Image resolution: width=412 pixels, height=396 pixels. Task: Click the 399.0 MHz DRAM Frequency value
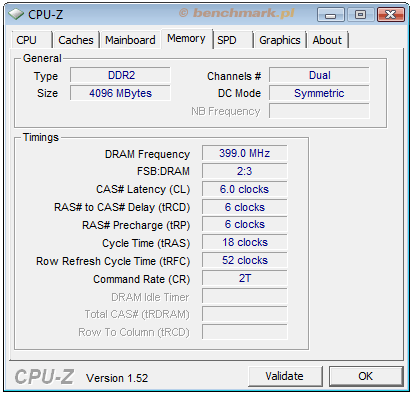point(245,153)
